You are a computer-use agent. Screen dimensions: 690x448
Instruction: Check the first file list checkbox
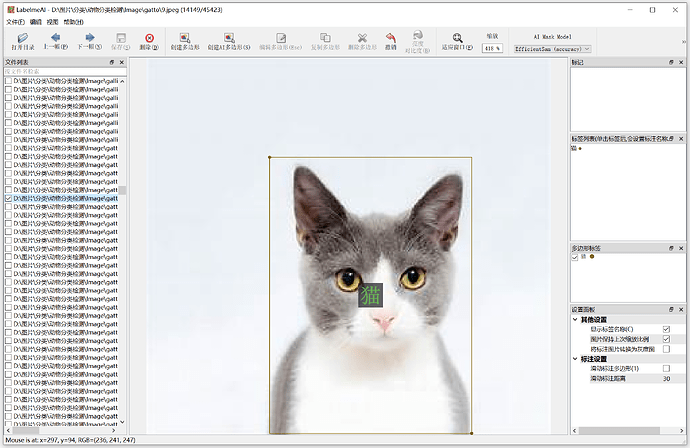[x=8, y=81]
